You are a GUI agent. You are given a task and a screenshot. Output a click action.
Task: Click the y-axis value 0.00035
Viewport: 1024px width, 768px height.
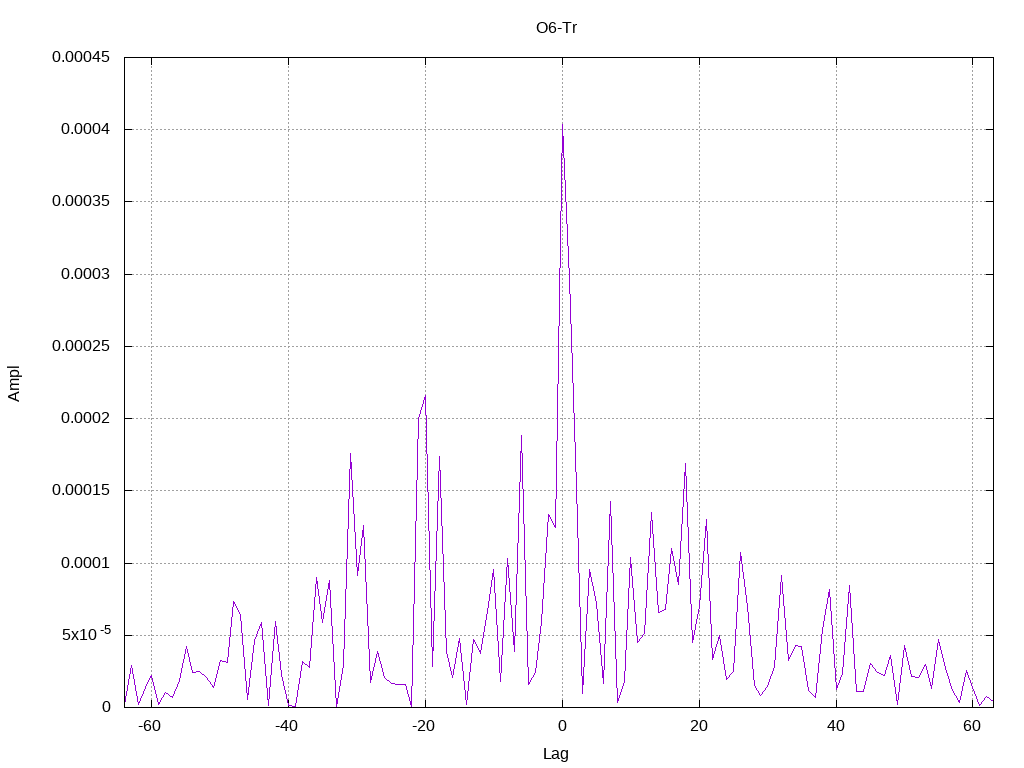(81, 201)
